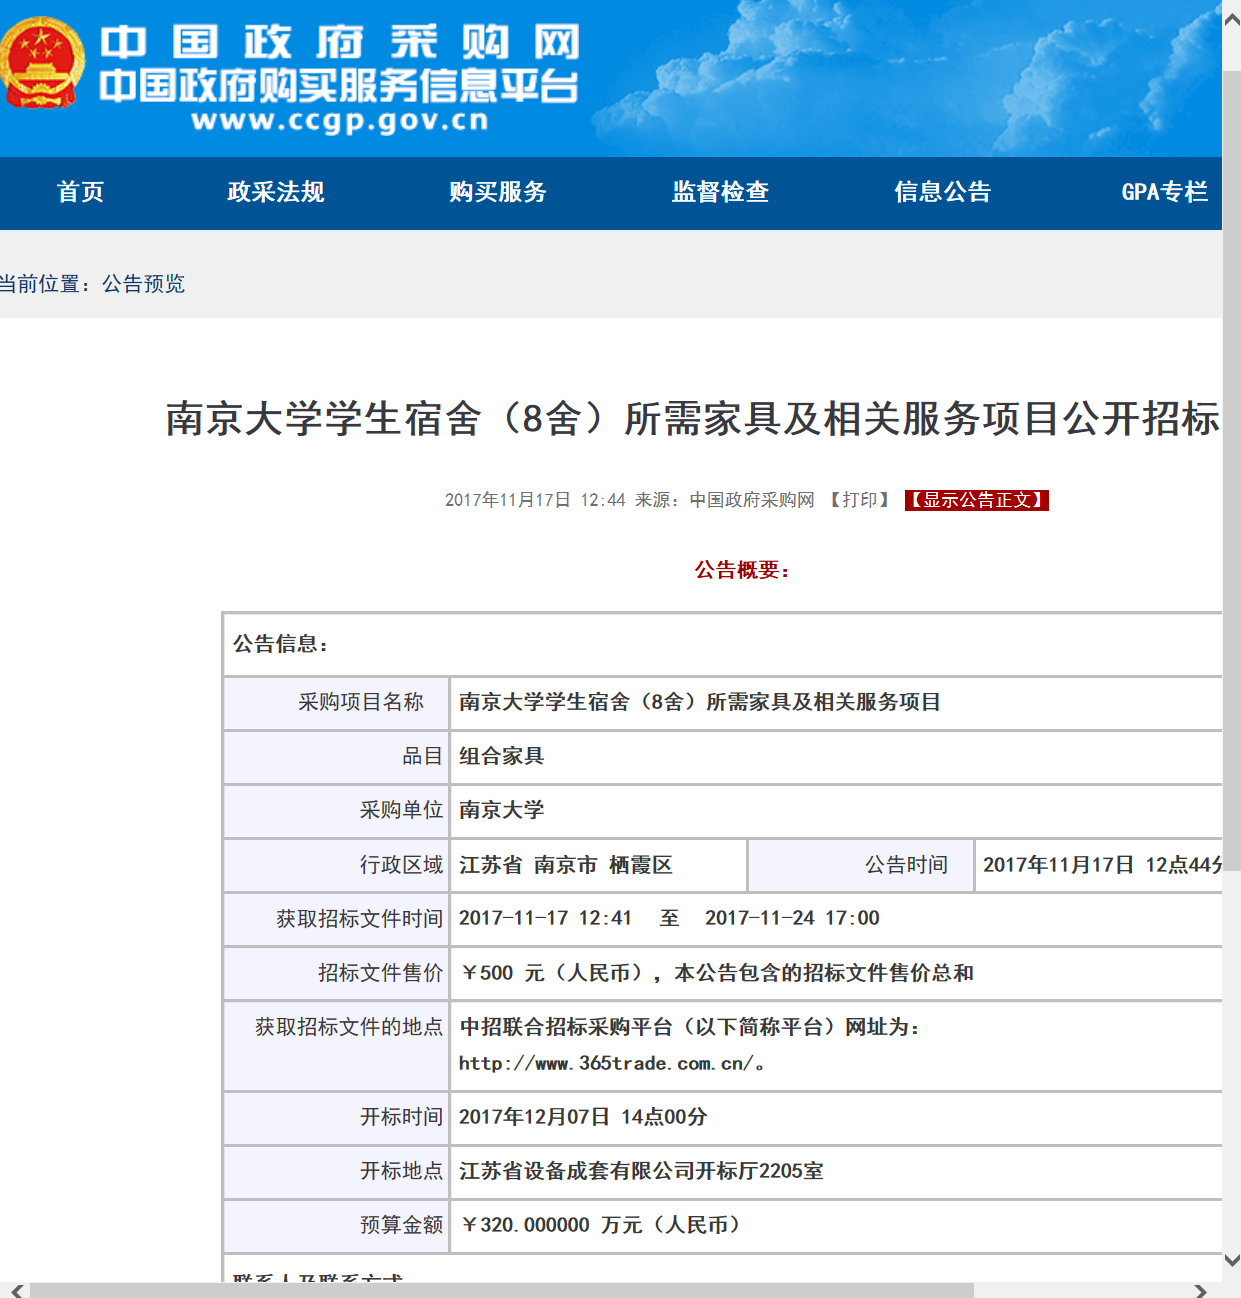Click the horizontal scrollbar thumb
Image resolution: width=1241 pixels, height=1298 pixels.
point(502,1290)
